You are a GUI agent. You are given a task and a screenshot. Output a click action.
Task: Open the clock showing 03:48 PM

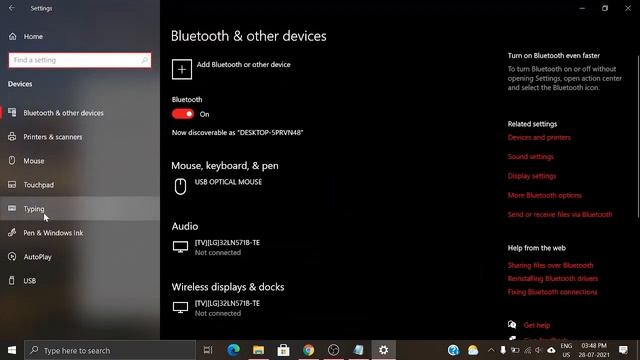click(x=594, y=350)
